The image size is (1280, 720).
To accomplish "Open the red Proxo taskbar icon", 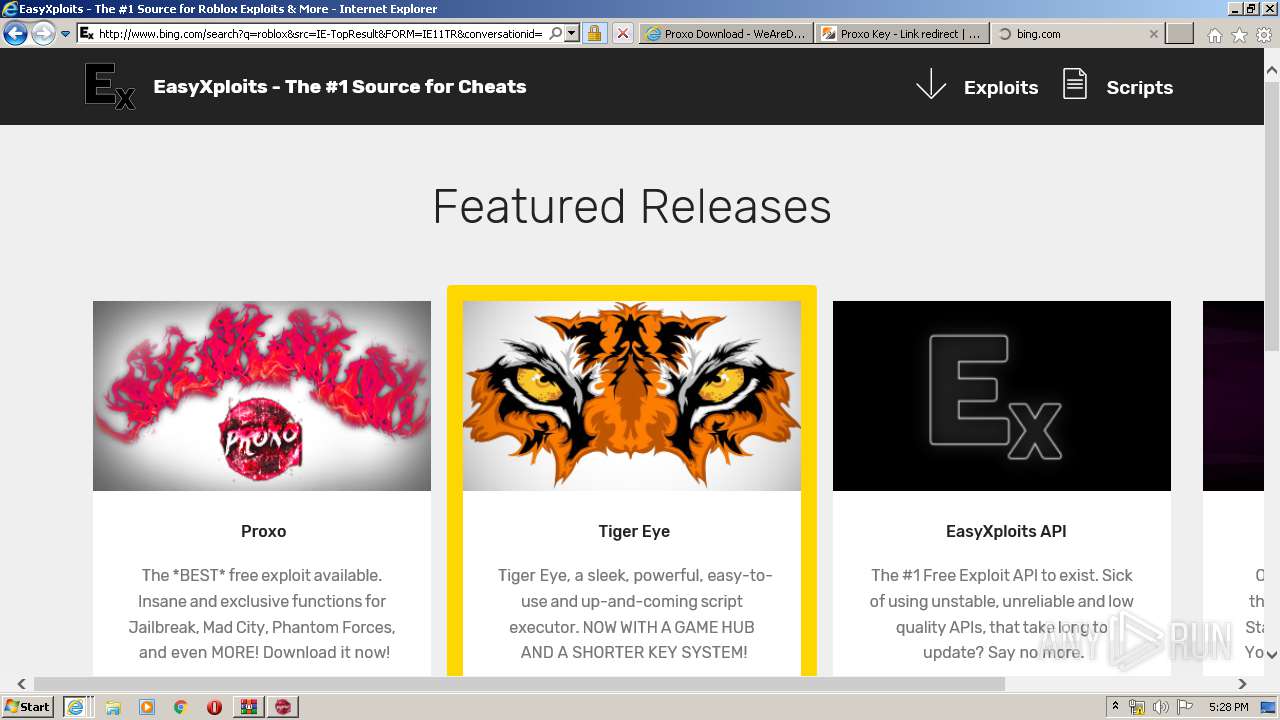I will coord(283,707).
